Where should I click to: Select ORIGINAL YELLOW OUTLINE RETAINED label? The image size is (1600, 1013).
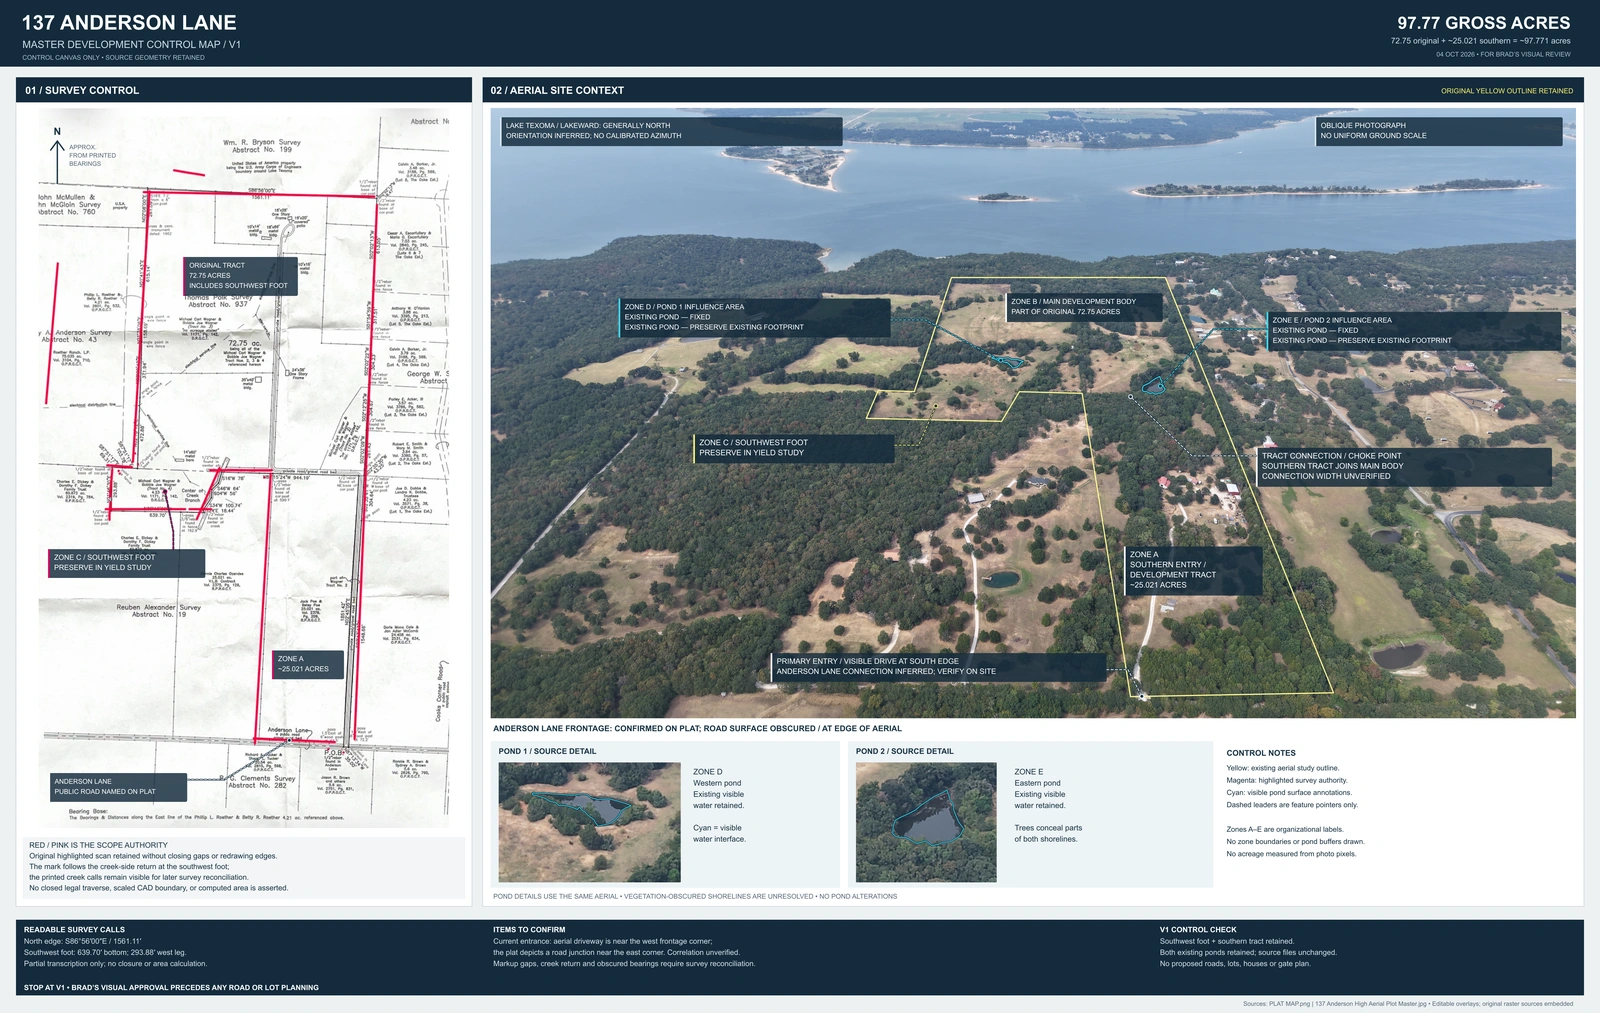coord(1506,91)
